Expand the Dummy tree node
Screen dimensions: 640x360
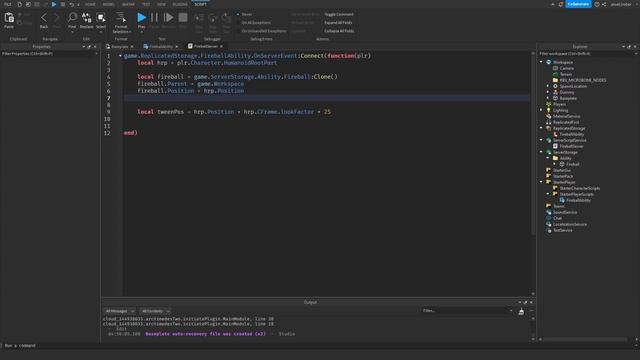click(x=548, y=92)
